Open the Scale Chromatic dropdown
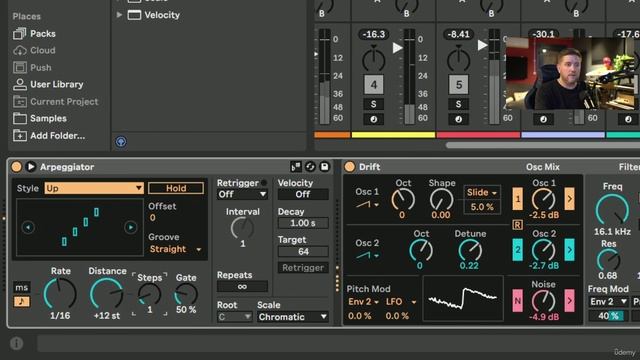The image size is (640, 360). pyautogui.click(x=293, y=317)
